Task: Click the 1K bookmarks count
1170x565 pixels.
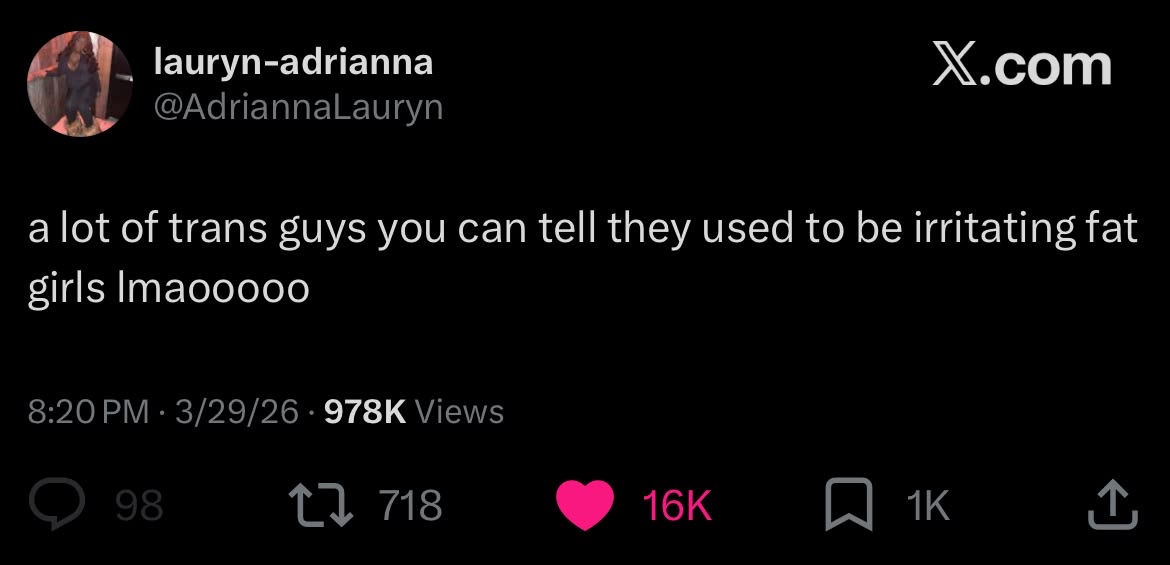Action: click(928, 505)
